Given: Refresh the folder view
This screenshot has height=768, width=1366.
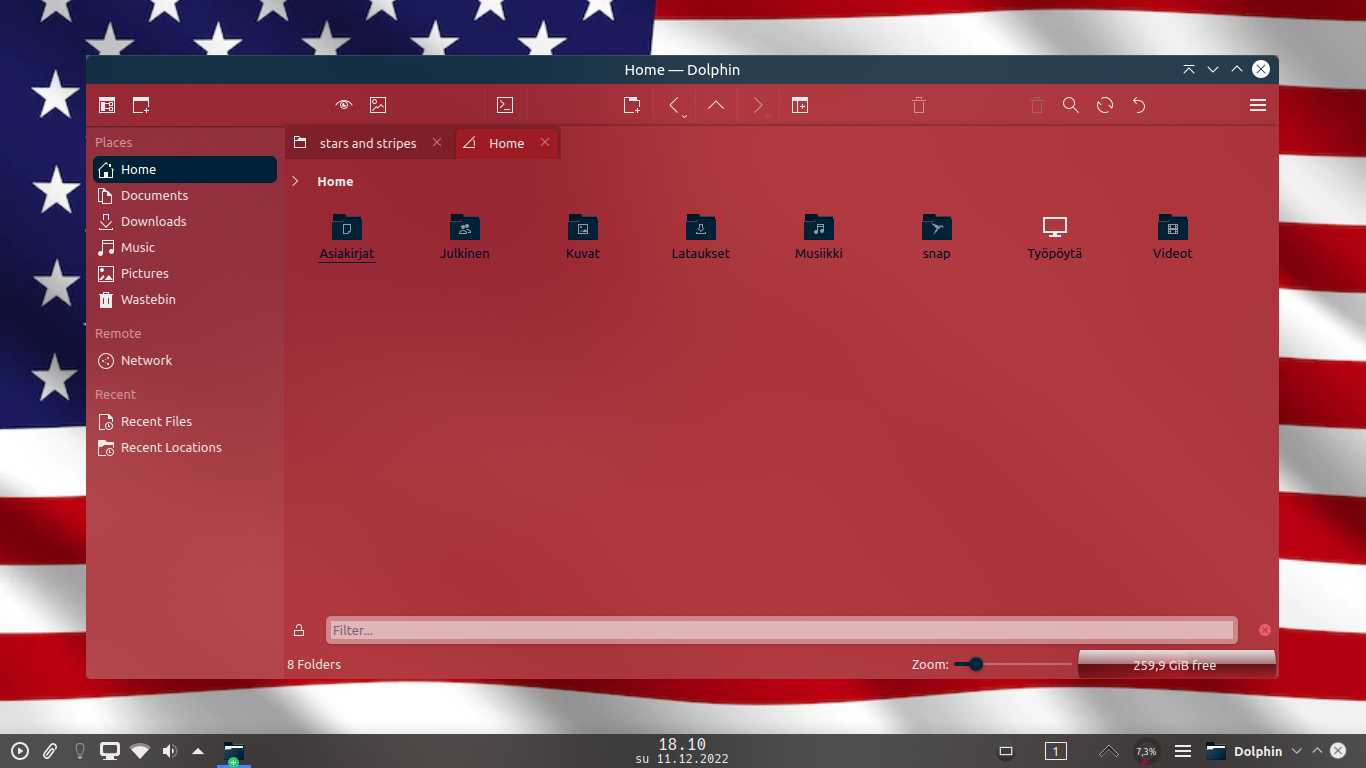Looking at the screenshot, I should tap(1105, 105).
